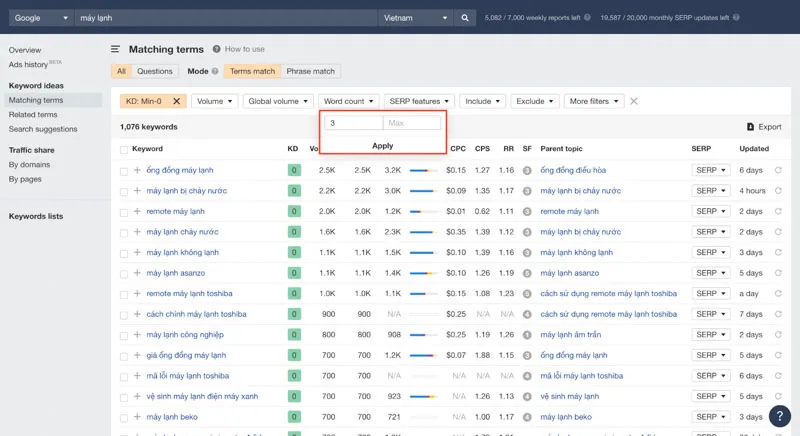Expand the SERP features filter
The width and height of the screenshot is (800, 436).
click(x=420, y=101)
